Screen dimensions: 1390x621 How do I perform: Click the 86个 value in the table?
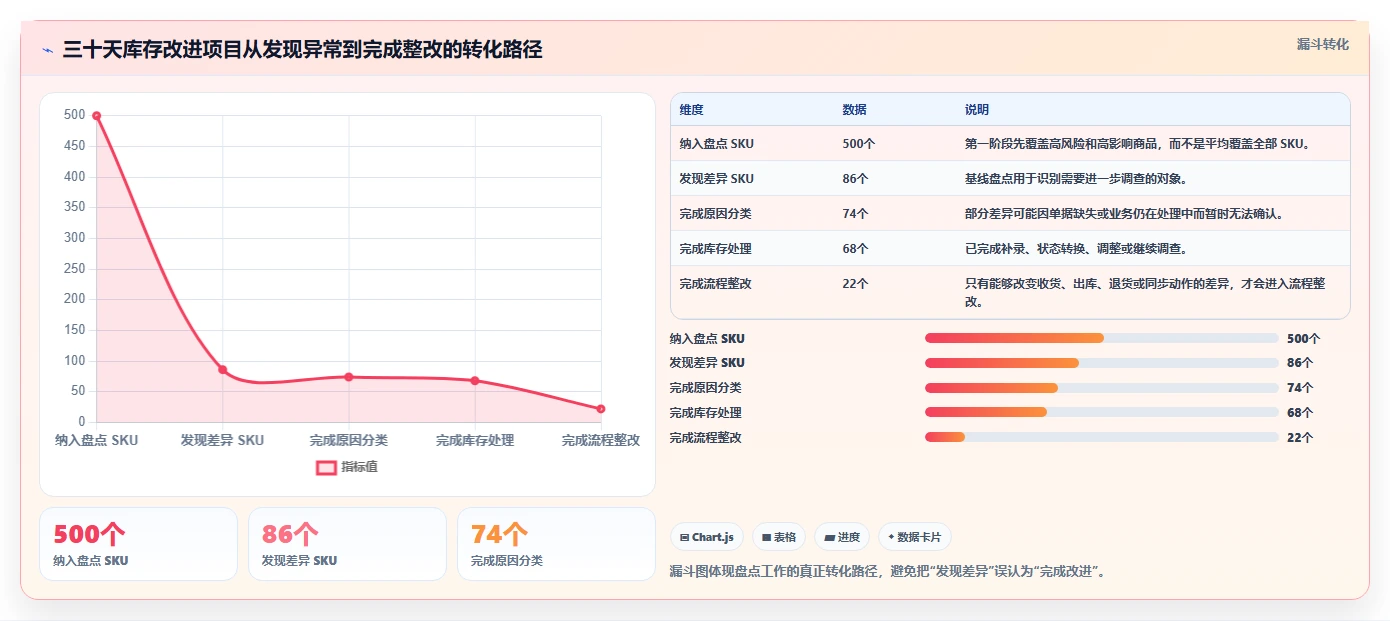click(855, 179)
